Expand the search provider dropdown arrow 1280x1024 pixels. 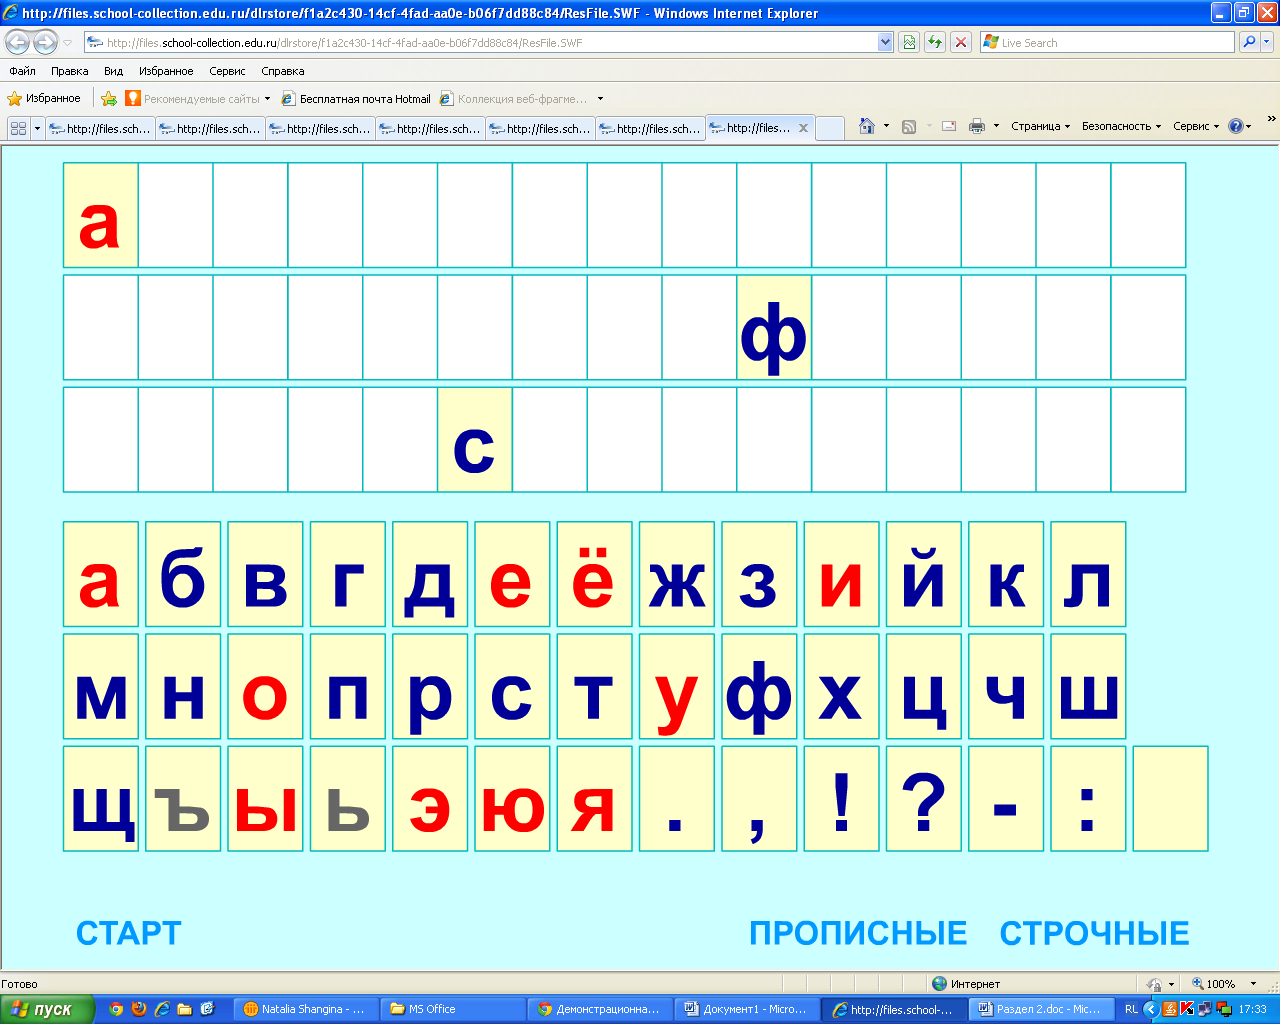(1268, 42)
